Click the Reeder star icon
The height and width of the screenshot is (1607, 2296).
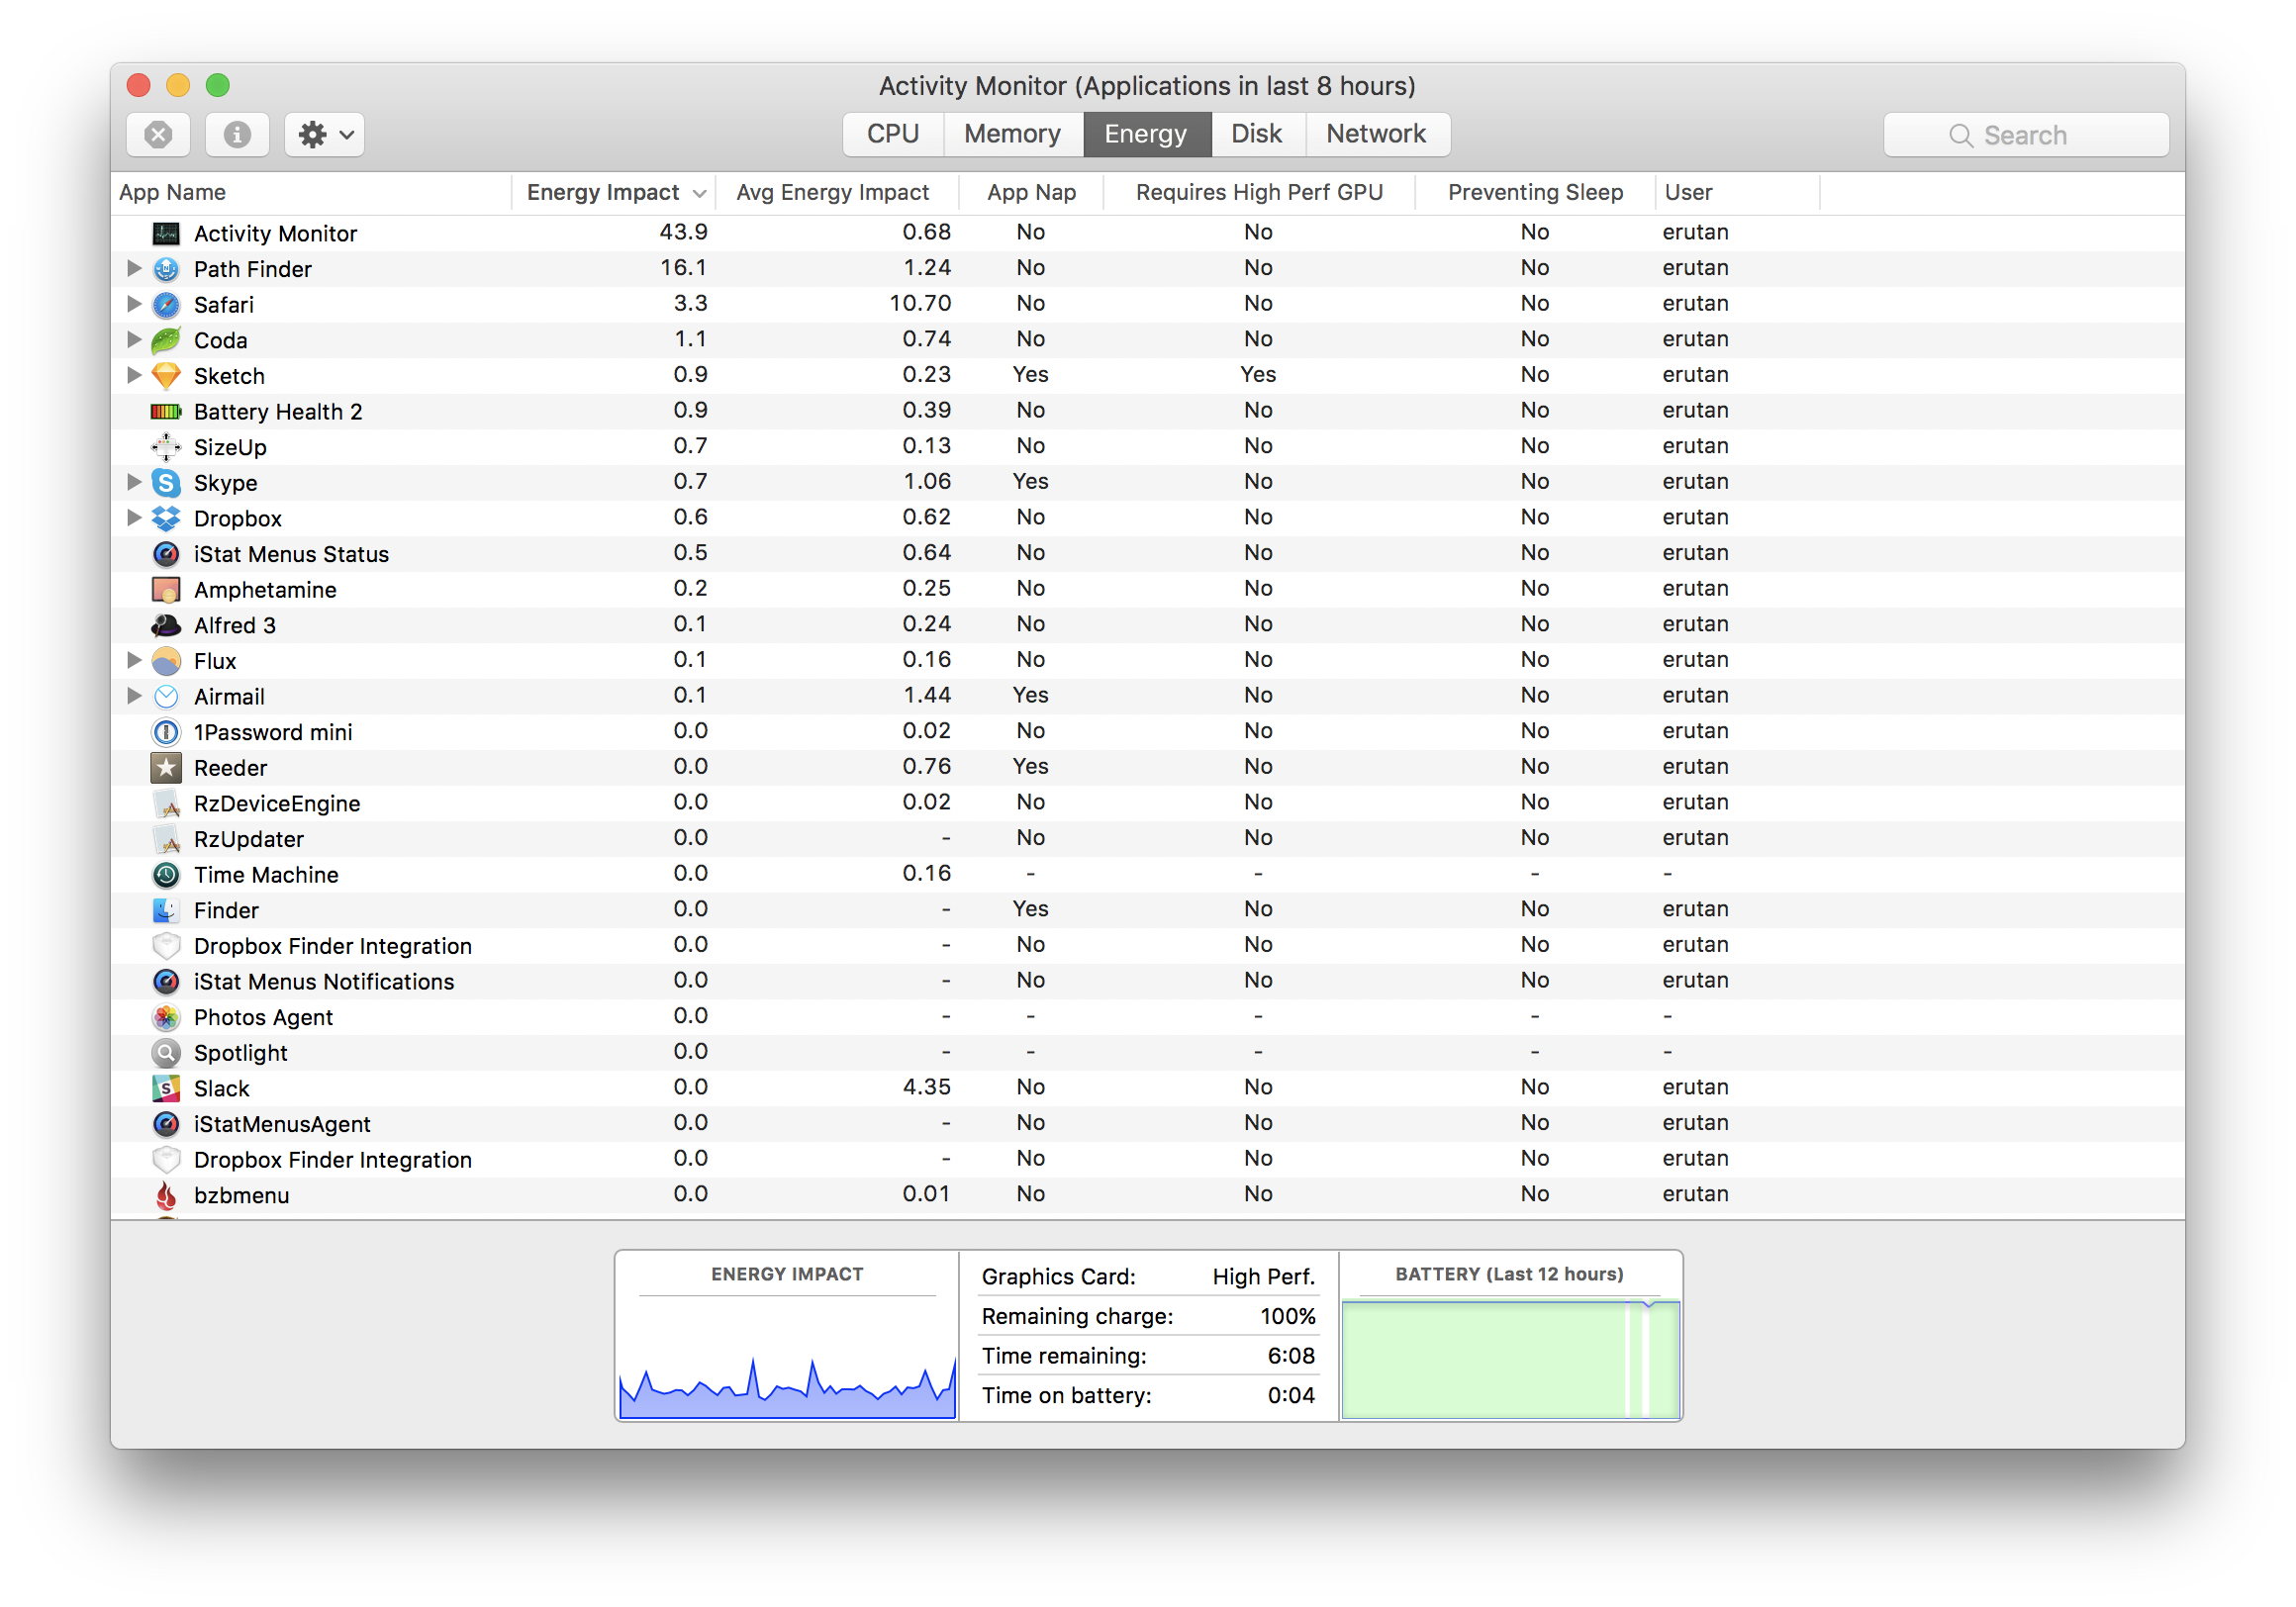(166, 768)
